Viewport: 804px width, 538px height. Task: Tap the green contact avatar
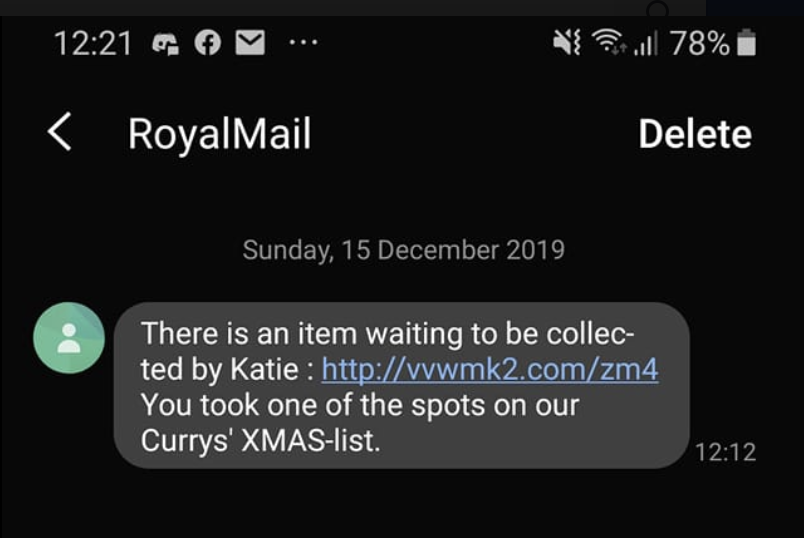(x=69, y=337)
